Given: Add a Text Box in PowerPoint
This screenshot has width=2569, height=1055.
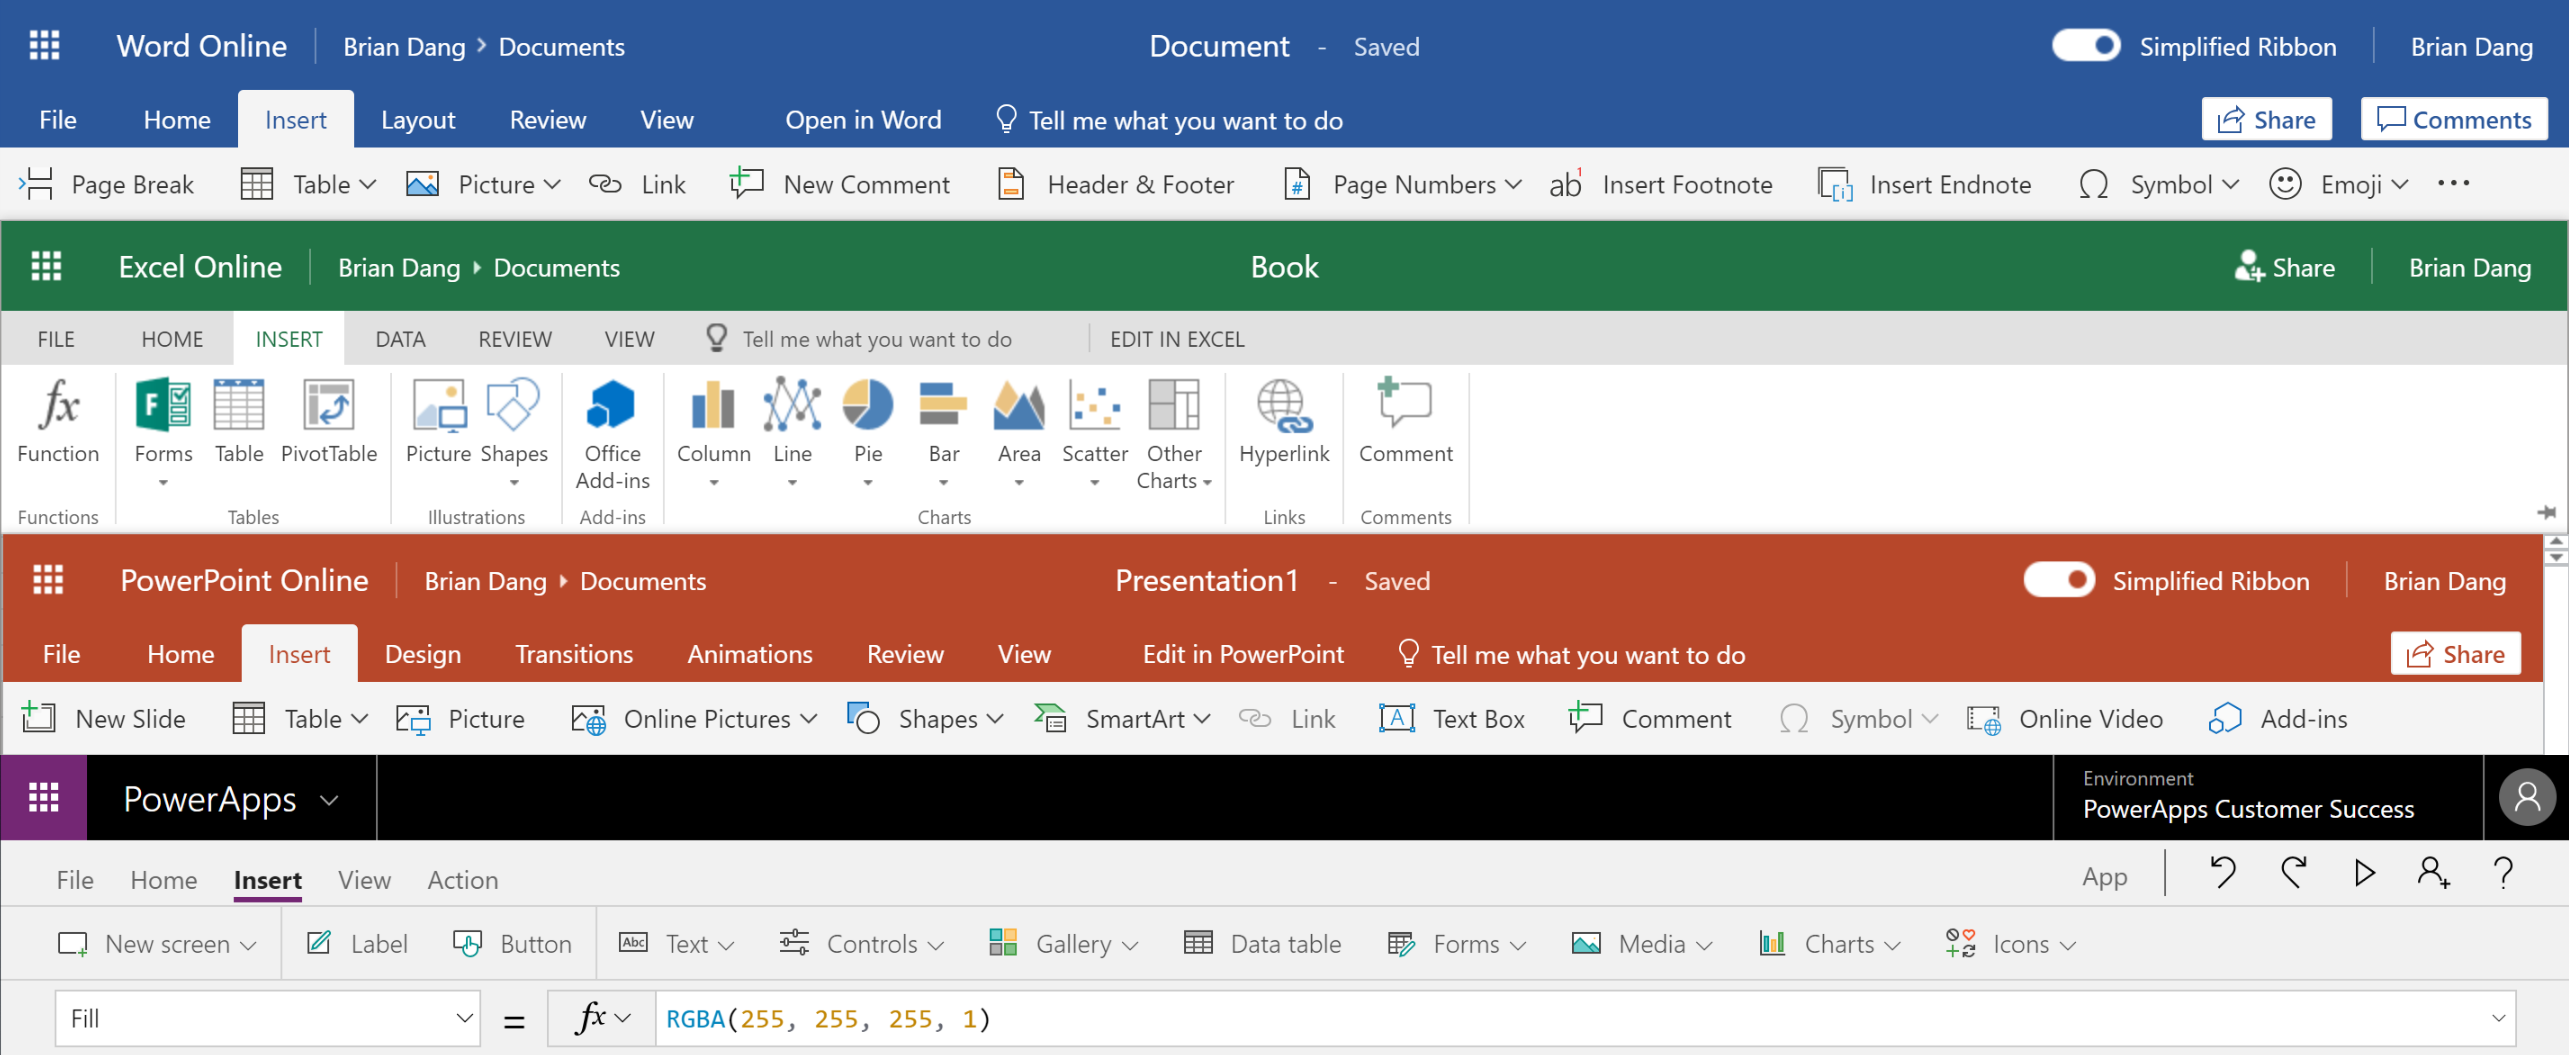Looking at the screenshot, I should (1452, 719).
